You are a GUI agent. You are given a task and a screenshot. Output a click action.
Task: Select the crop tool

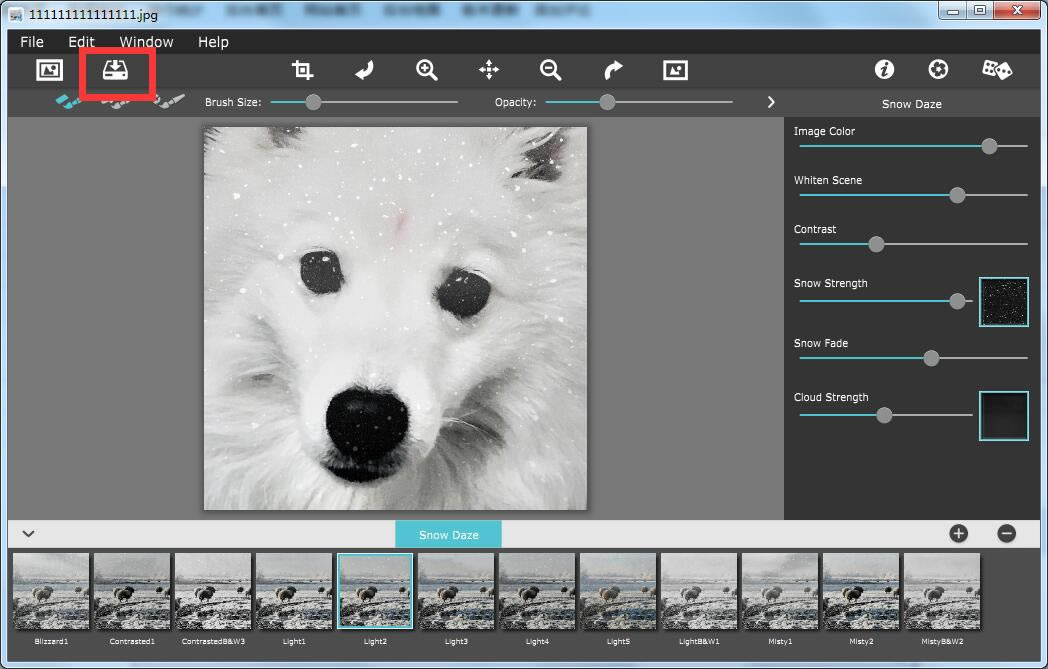tap(302, 70)
